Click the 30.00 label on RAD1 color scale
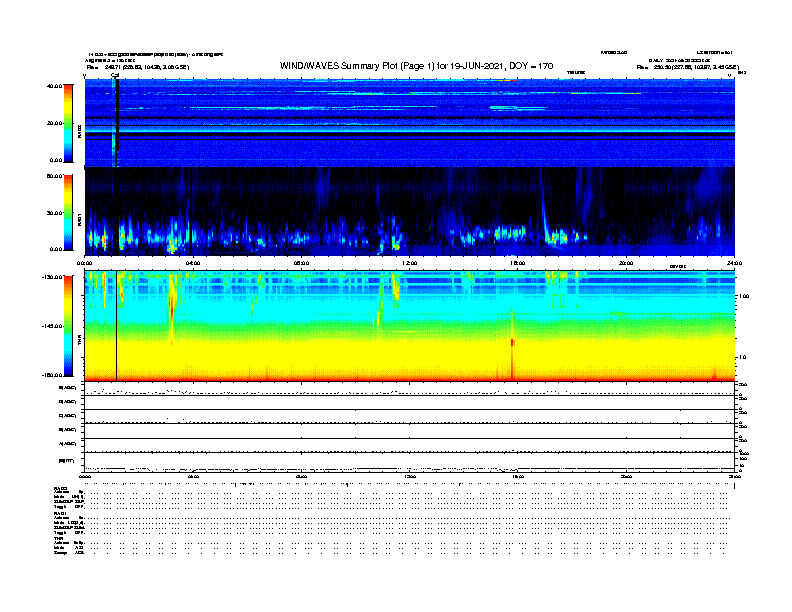The height and width of the screenshot is (612, 792). [54, 213]
